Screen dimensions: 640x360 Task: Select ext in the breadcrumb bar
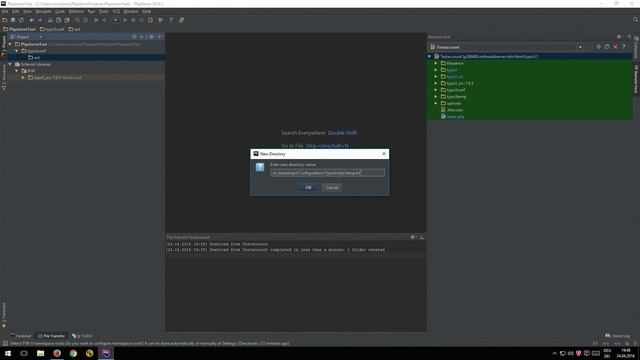pyautogui.click(x=75, y=29)
